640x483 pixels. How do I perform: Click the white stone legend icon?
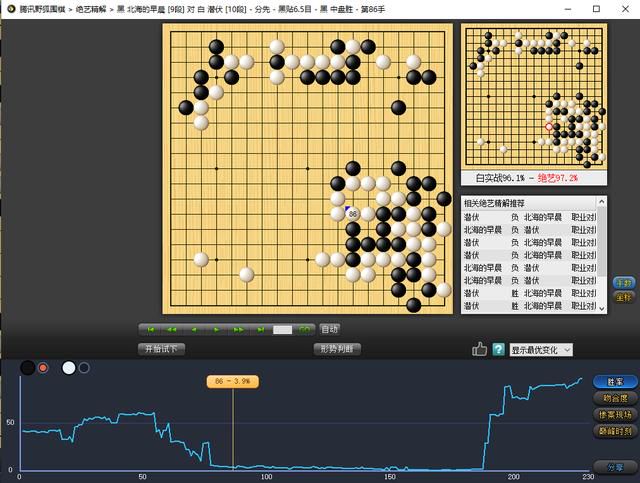click(69, 368)
